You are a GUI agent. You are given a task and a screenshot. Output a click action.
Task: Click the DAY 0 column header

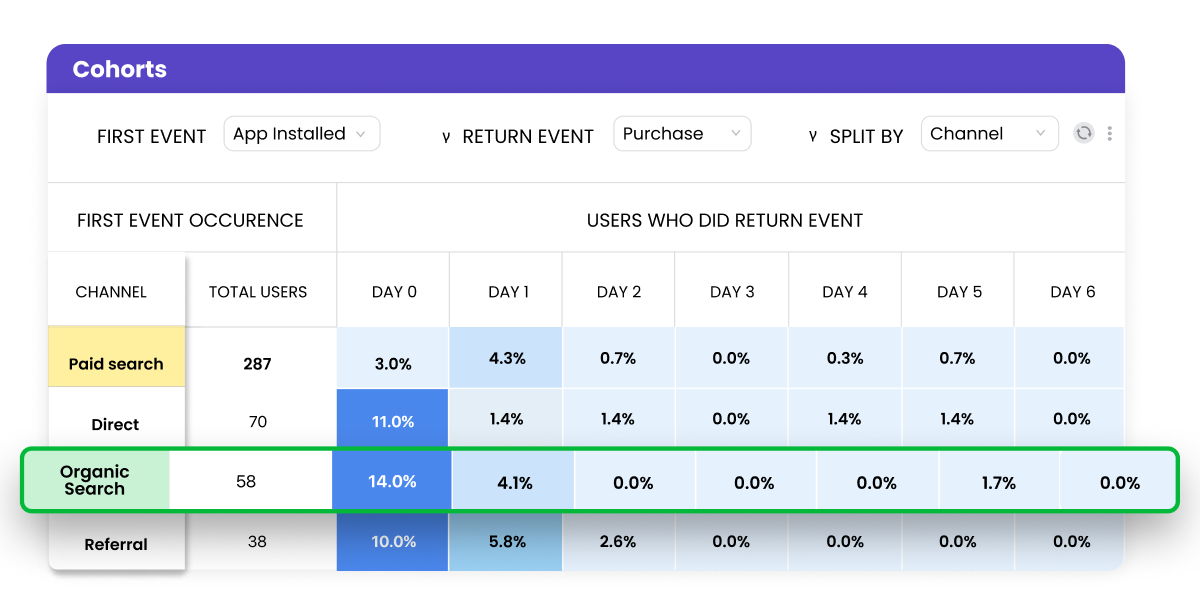[394, 292]
